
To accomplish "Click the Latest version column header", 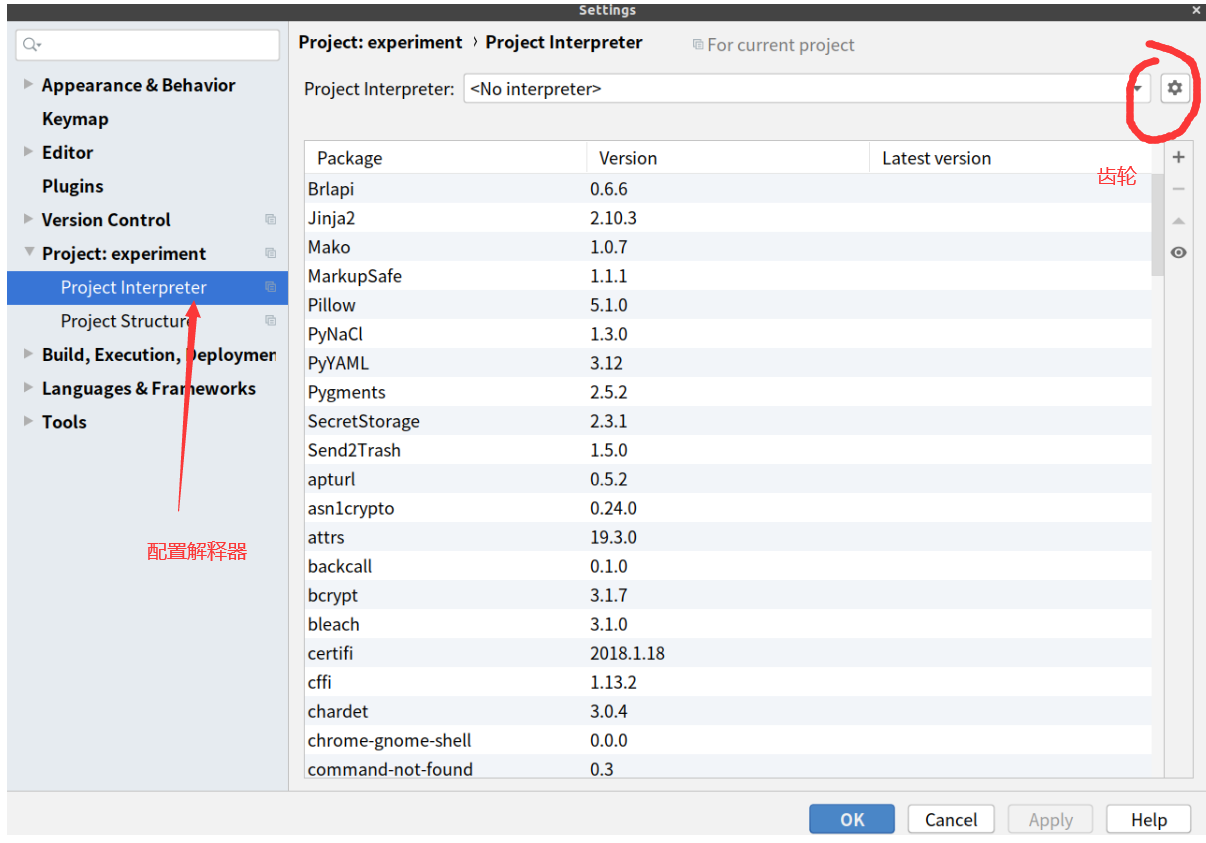I will tap(1010, 158).
